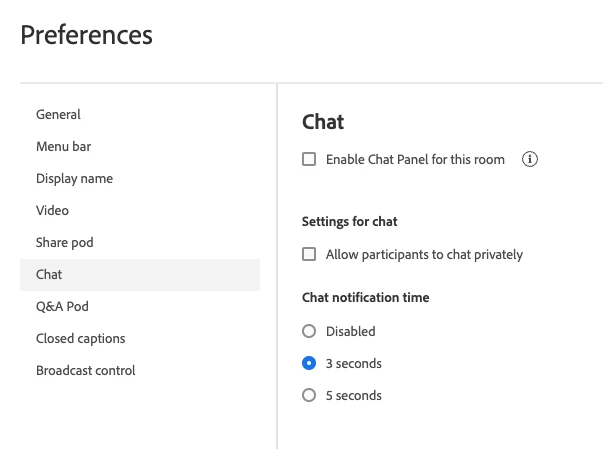Open the General preferences section
The image size is (603, 449).
[x=58, y=115]
